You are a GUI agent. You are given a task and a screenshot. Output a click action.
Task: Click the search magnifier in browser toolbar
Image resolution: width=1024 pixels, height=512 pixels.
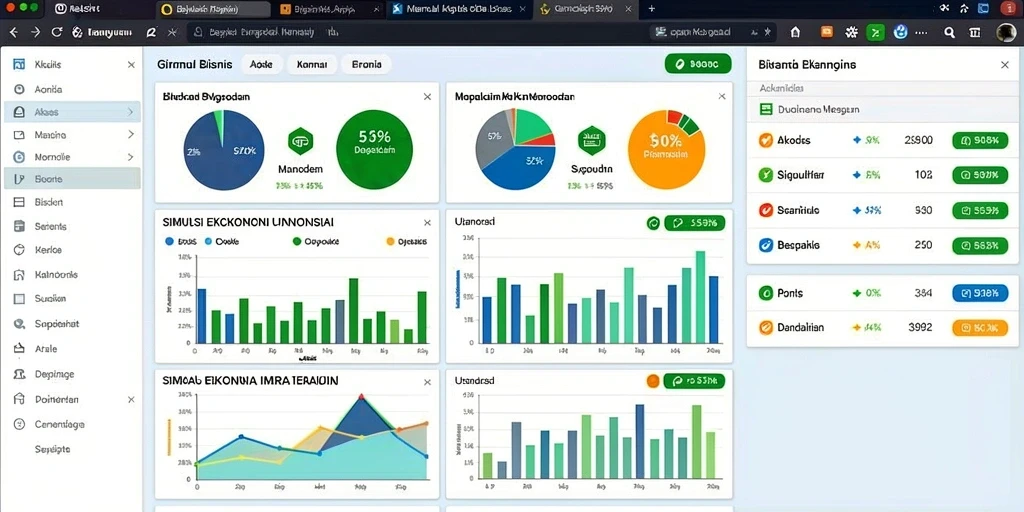click(950, 32)
